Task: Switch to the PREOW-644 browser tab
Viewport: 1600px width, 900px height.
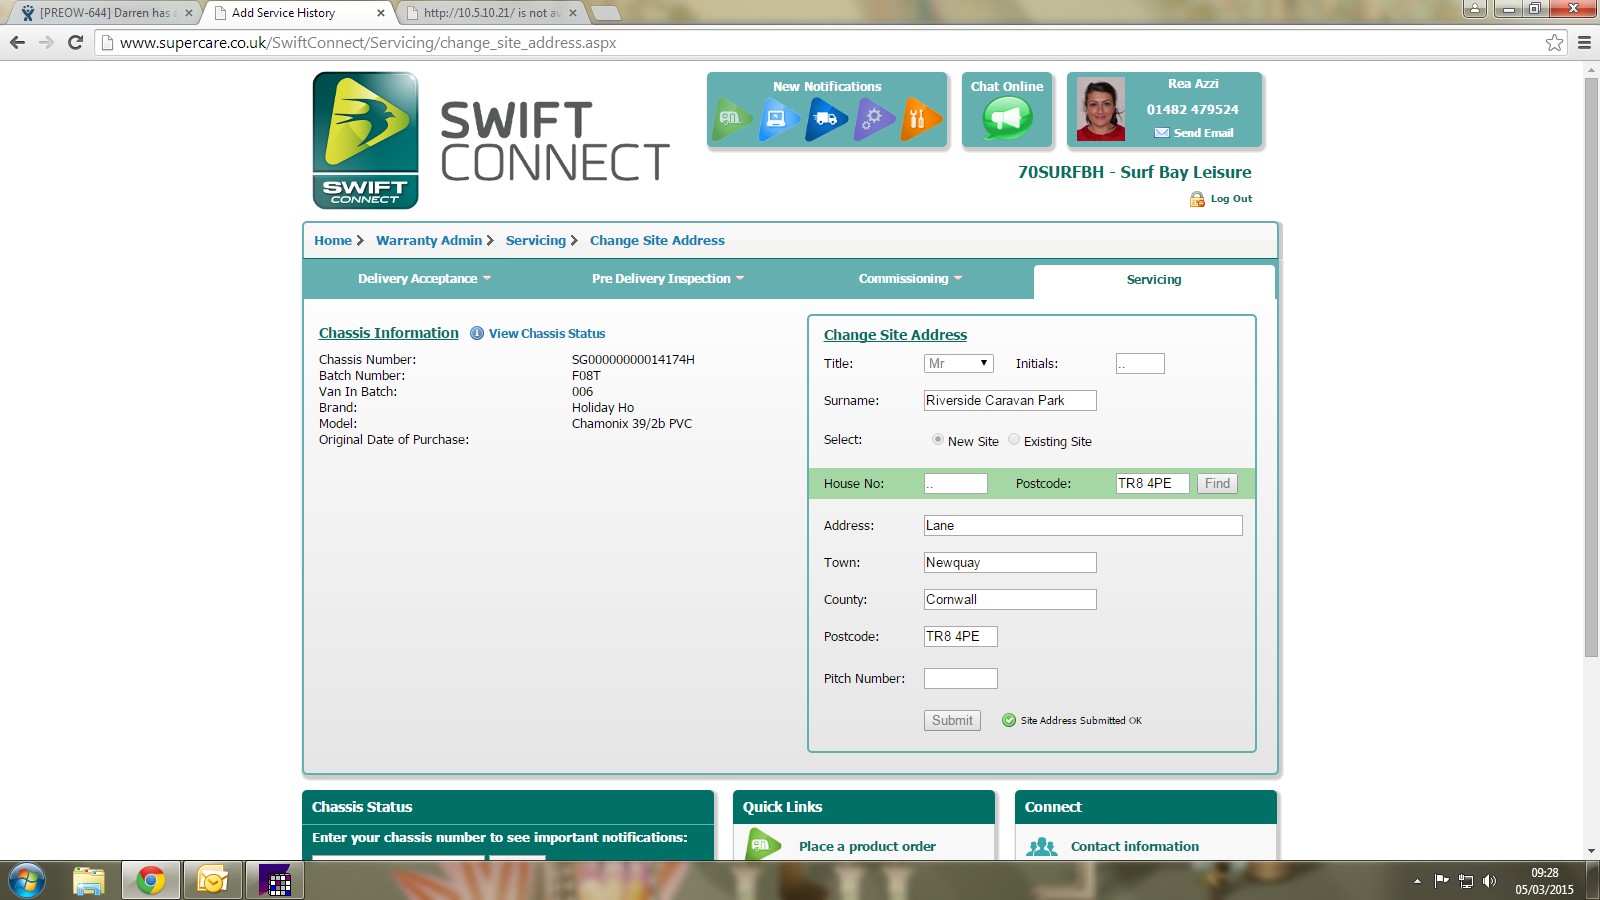Action: pyautogui.click(x=104, y=13)
